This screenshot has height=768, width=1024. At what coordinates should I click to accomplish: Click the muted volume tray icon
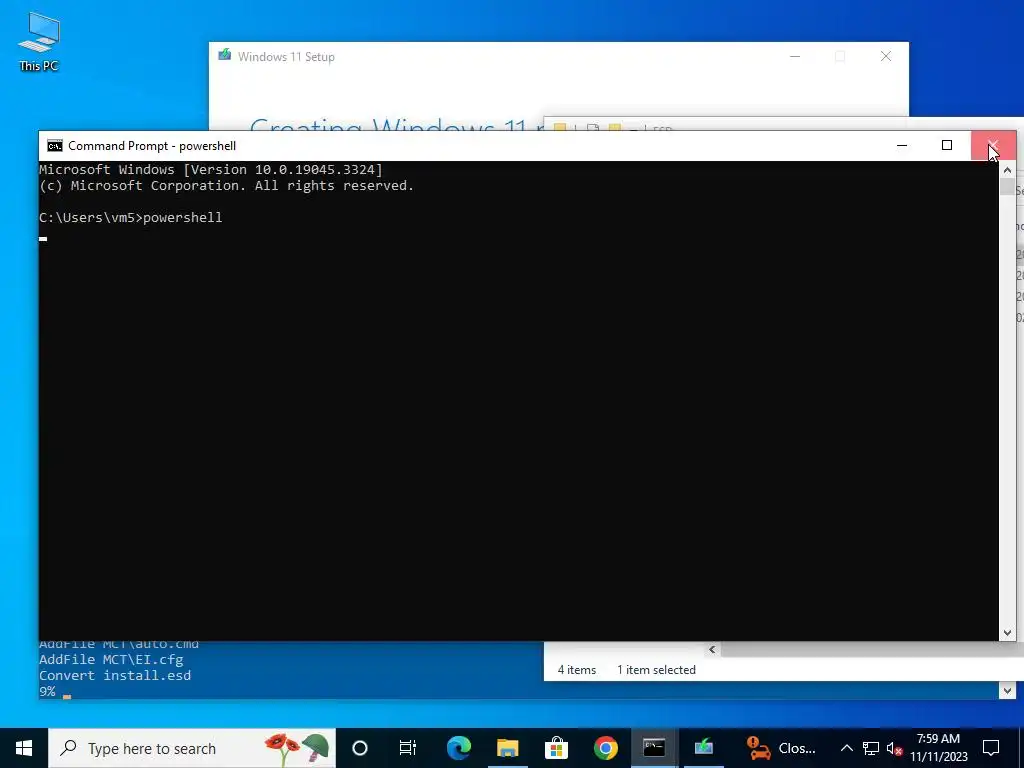[x=894, y=748]
